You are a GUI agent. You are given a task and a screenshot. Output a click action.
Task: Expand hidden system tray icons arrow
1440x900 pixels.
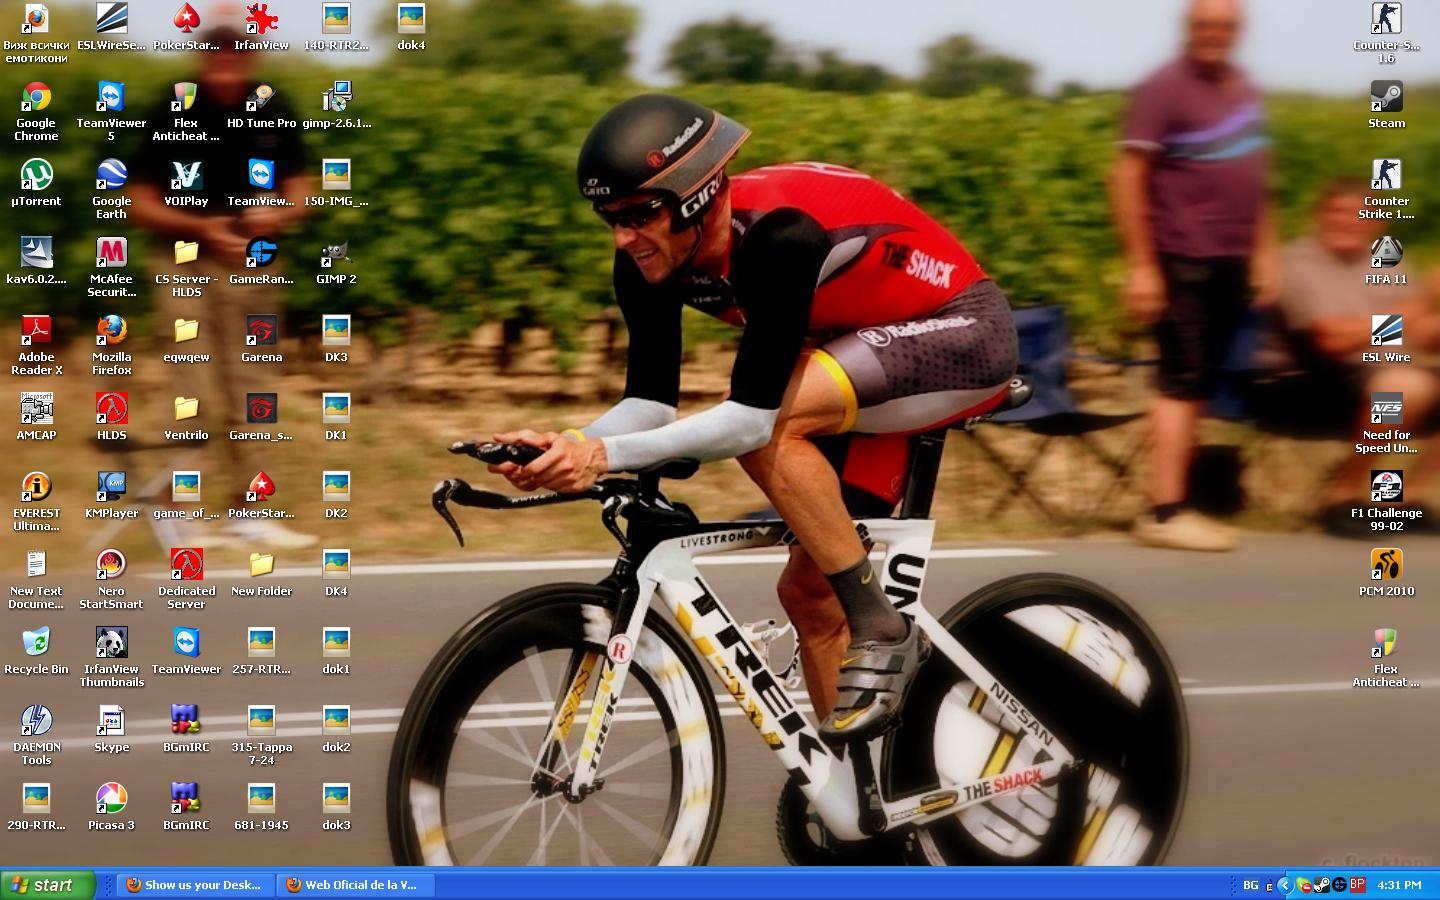point(1286,885)
